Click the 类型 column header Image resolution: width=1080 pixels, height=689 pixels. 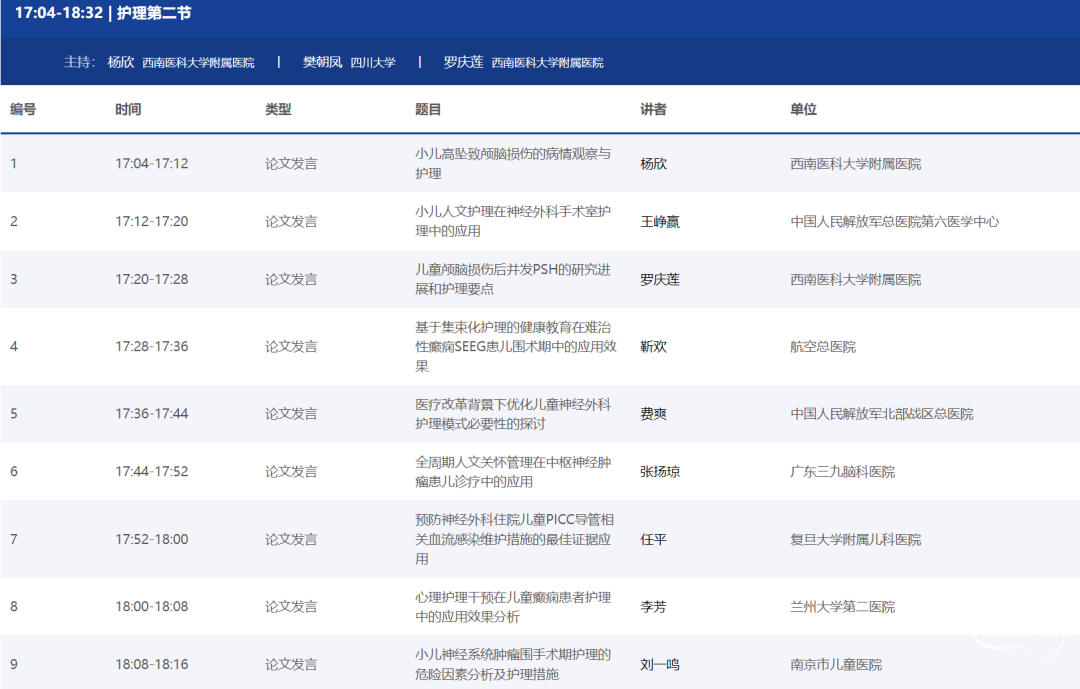point(278,109)
